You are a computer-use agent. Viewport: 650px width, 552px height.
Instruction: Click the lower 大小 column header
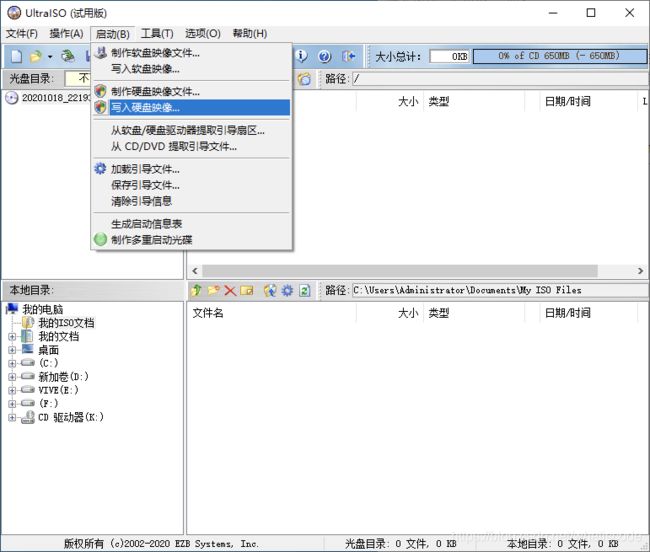coord(390,313)
